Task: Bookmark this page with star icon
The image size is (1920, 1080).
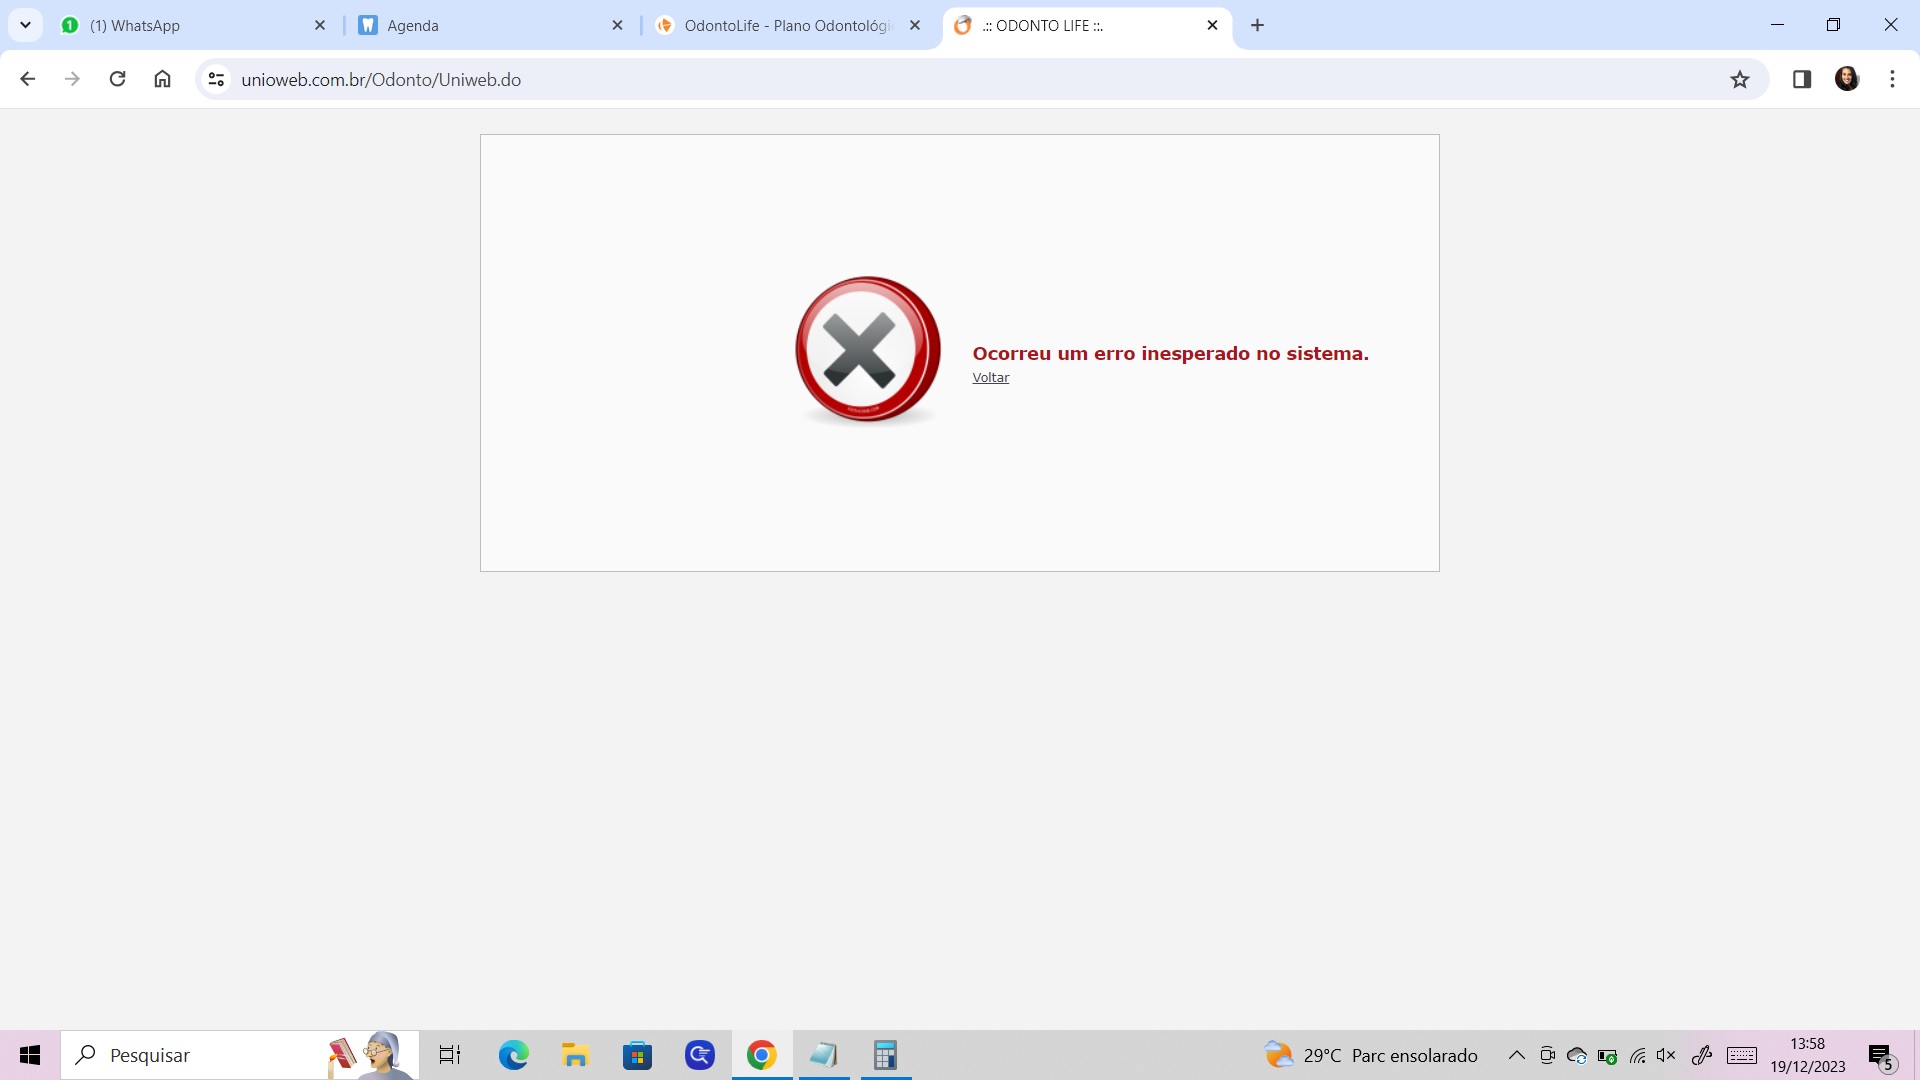Action: tap(1740, 79)
